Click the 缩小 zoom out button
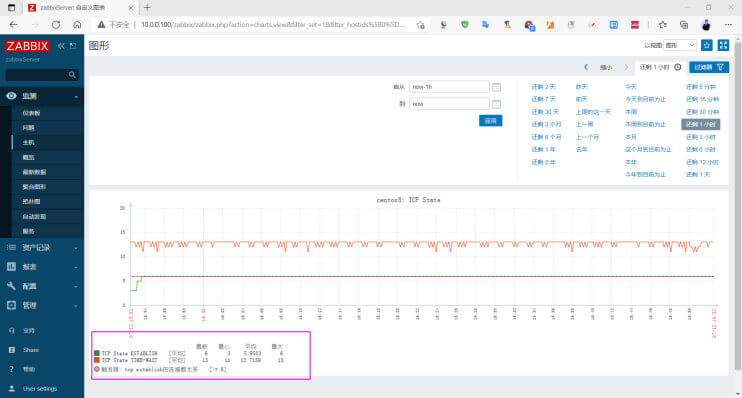742x398 pixels. [x=606, y=67]
